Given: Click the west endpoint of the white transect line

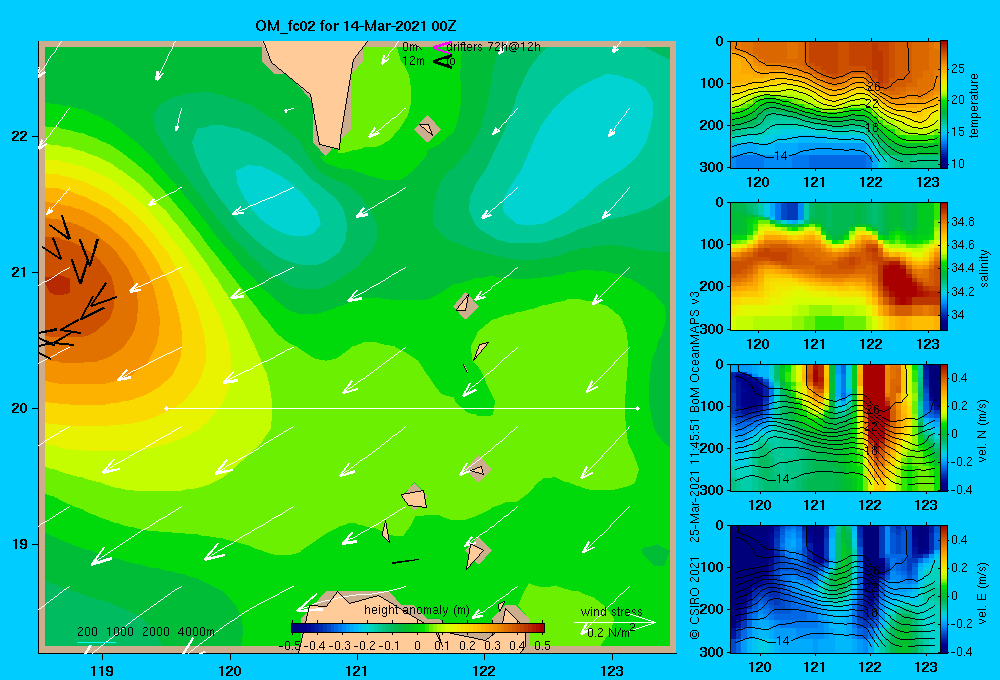Looking at the screenshot, I should tap(166, 408).
